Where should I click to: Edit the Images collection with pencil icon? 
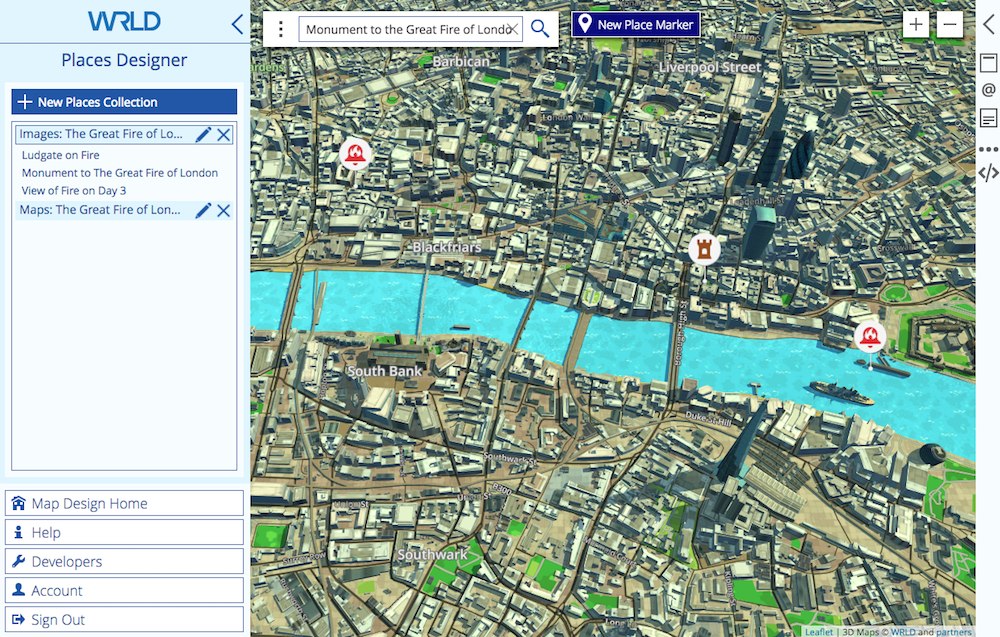click(x=203, y=134)
